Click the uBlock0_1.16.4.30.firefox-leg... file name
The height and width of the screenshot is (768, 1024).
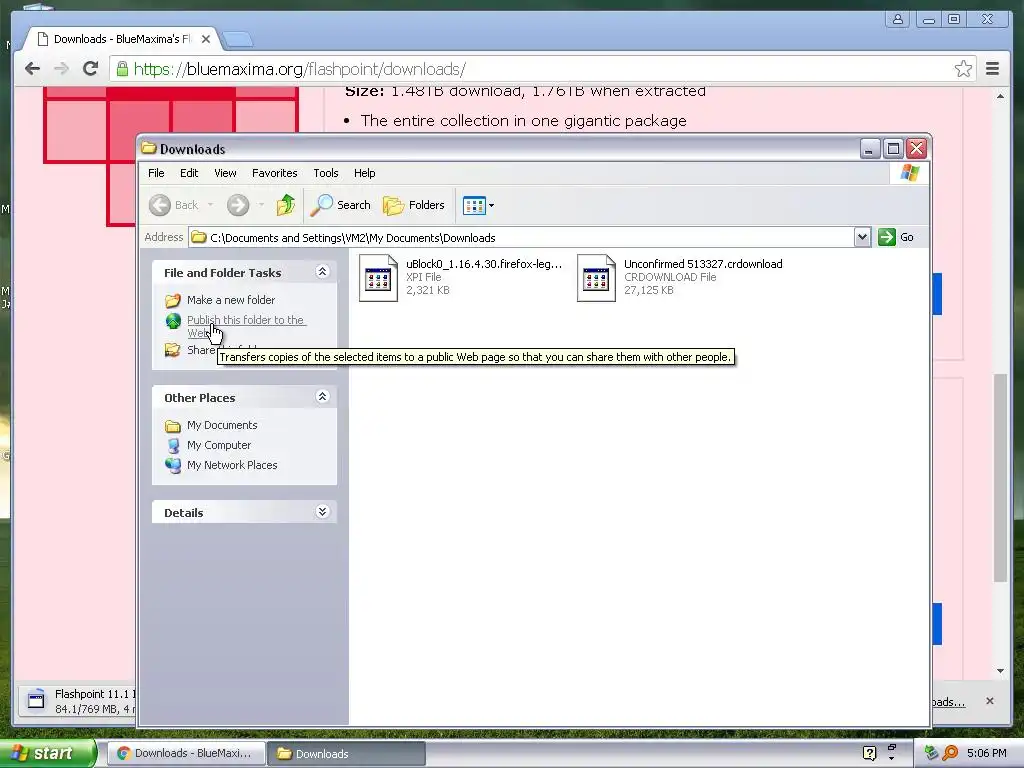pos(483,264)
